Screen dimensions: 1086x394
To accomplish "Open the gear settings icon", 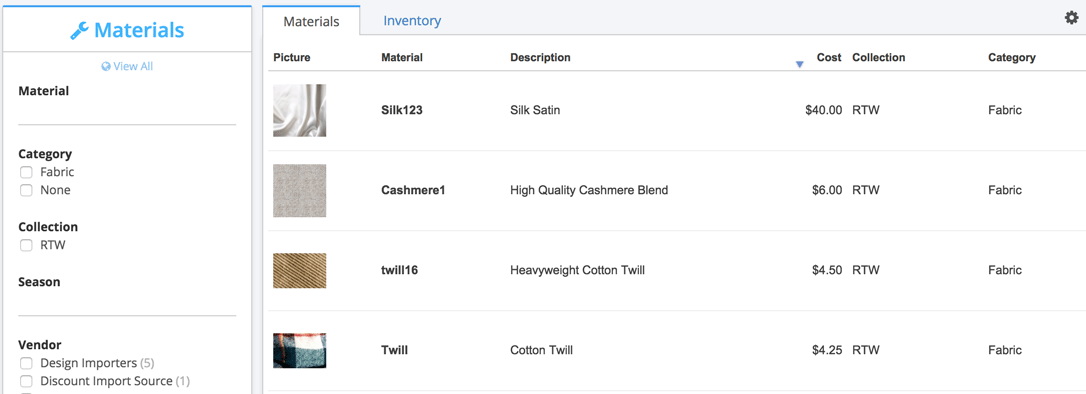I will [1071, 18].
